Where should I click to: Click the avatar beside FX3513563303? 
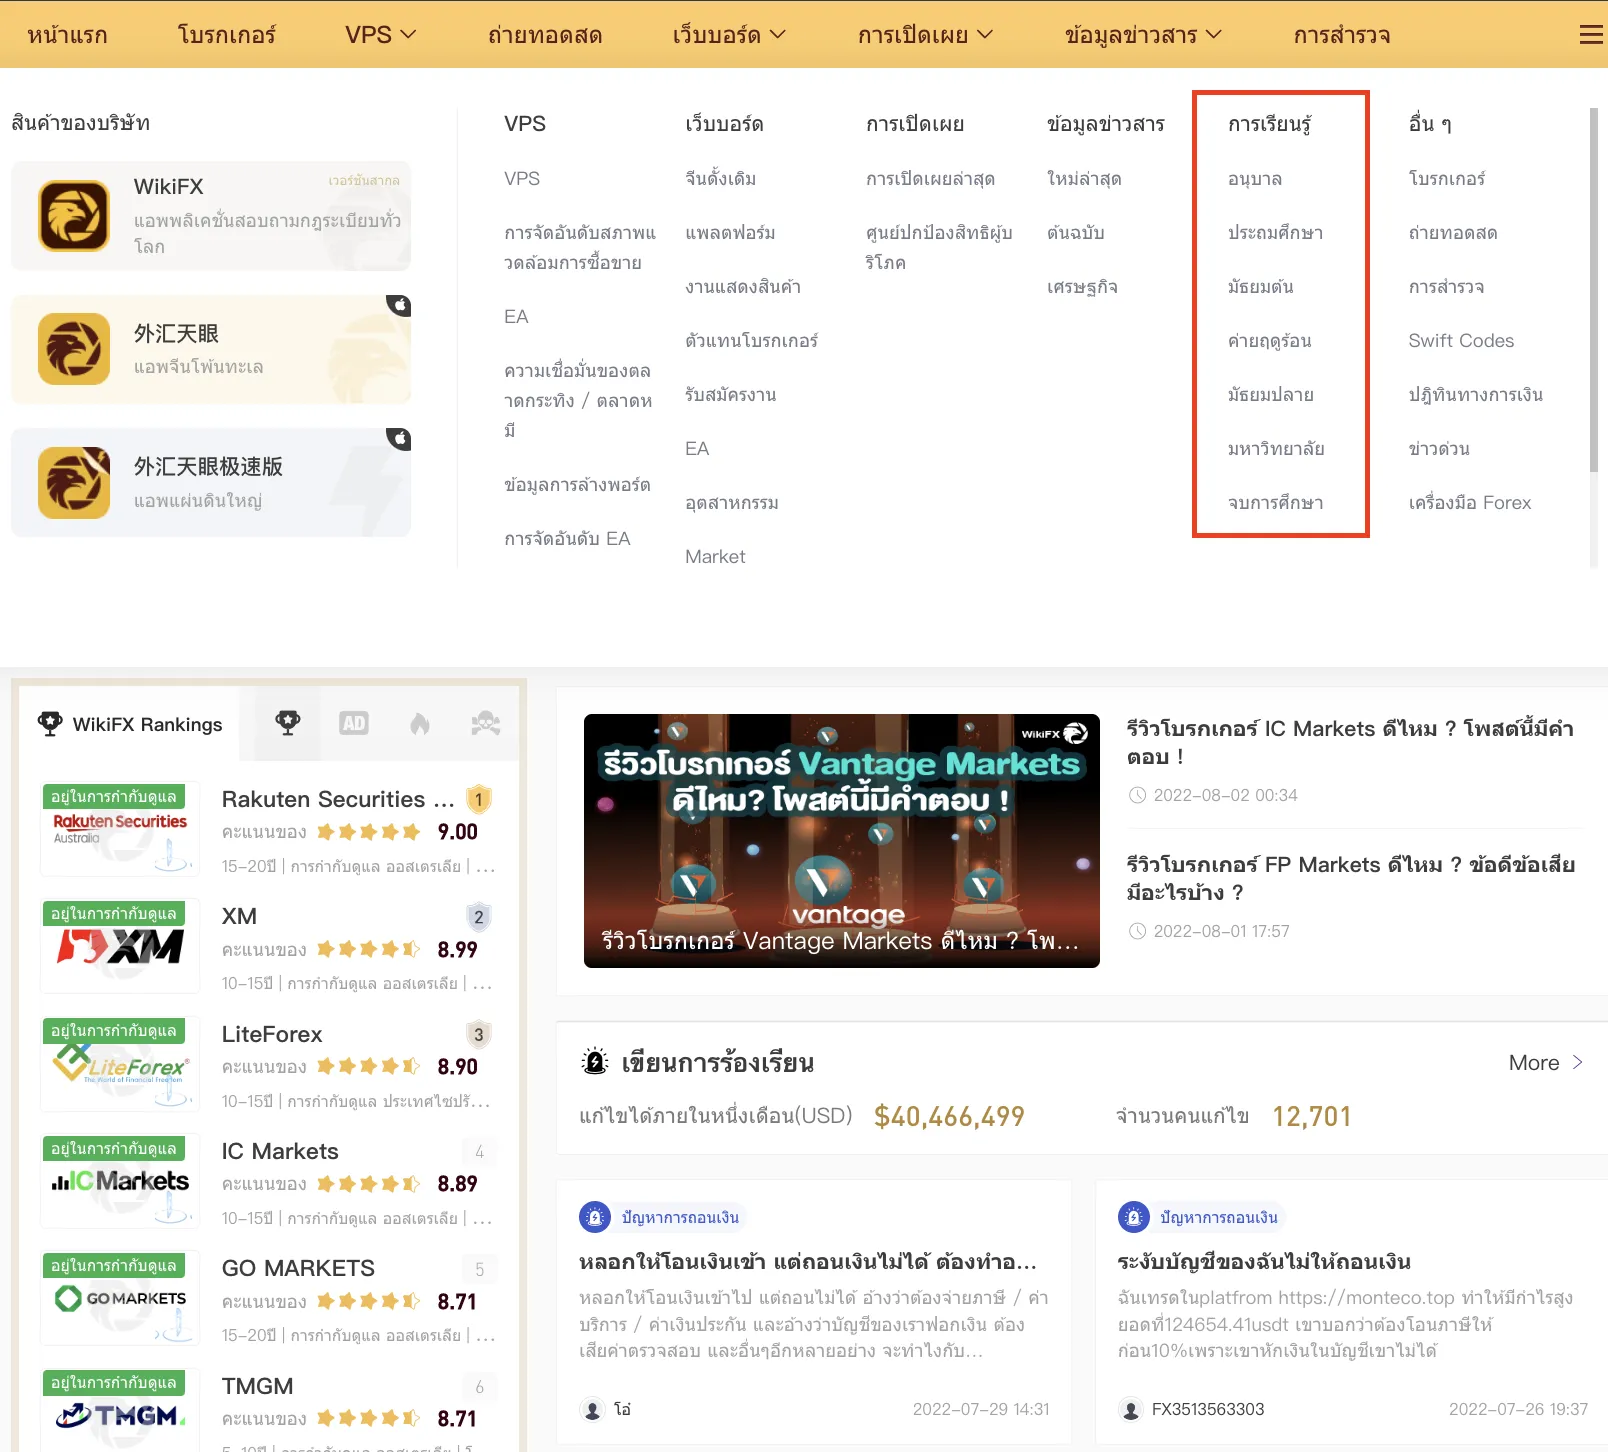(x=1131, y=1409)
